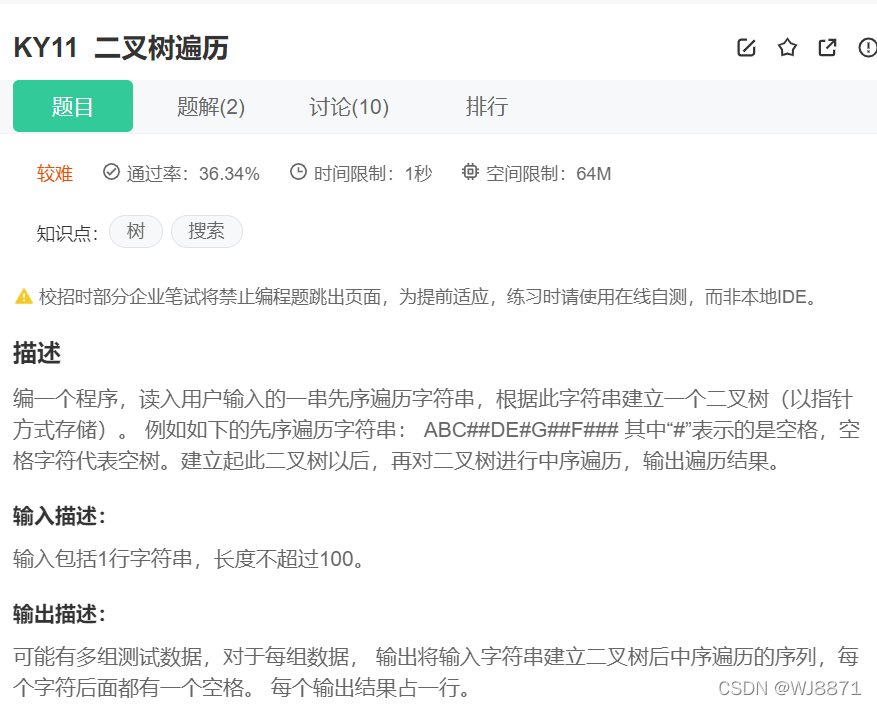877x705 pixels.
Task: Click the yellow warning triangle icon
Action: 23,296
